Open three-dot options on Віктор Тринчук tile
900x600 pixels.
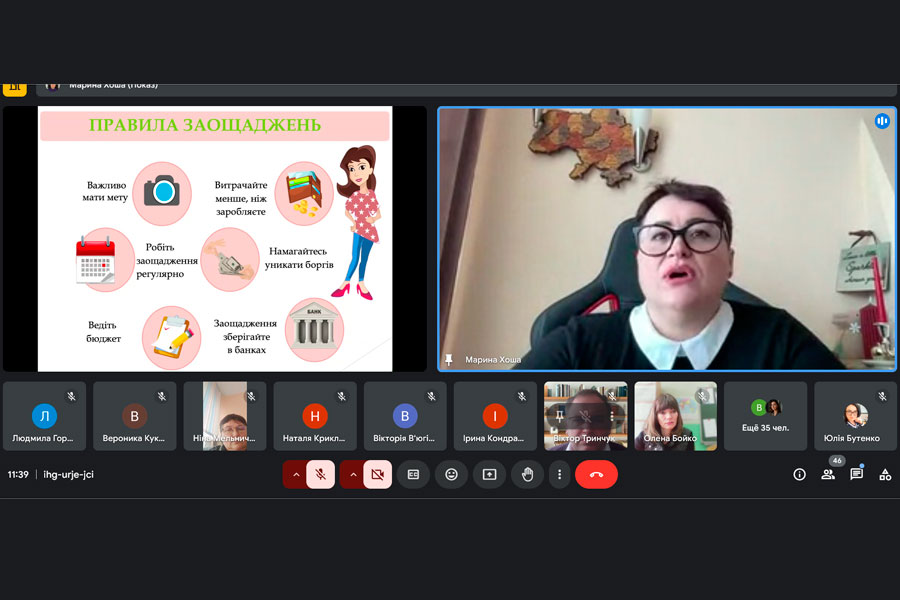click(x=611, y=416)
